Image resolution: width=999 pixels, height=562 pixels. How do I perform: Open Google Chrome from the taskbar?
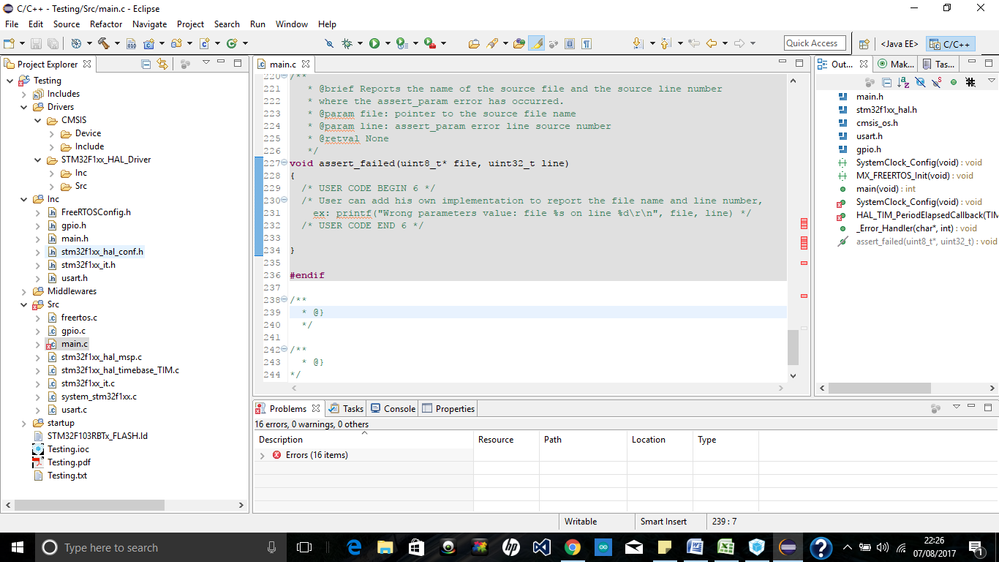click(x=572, y=547)
